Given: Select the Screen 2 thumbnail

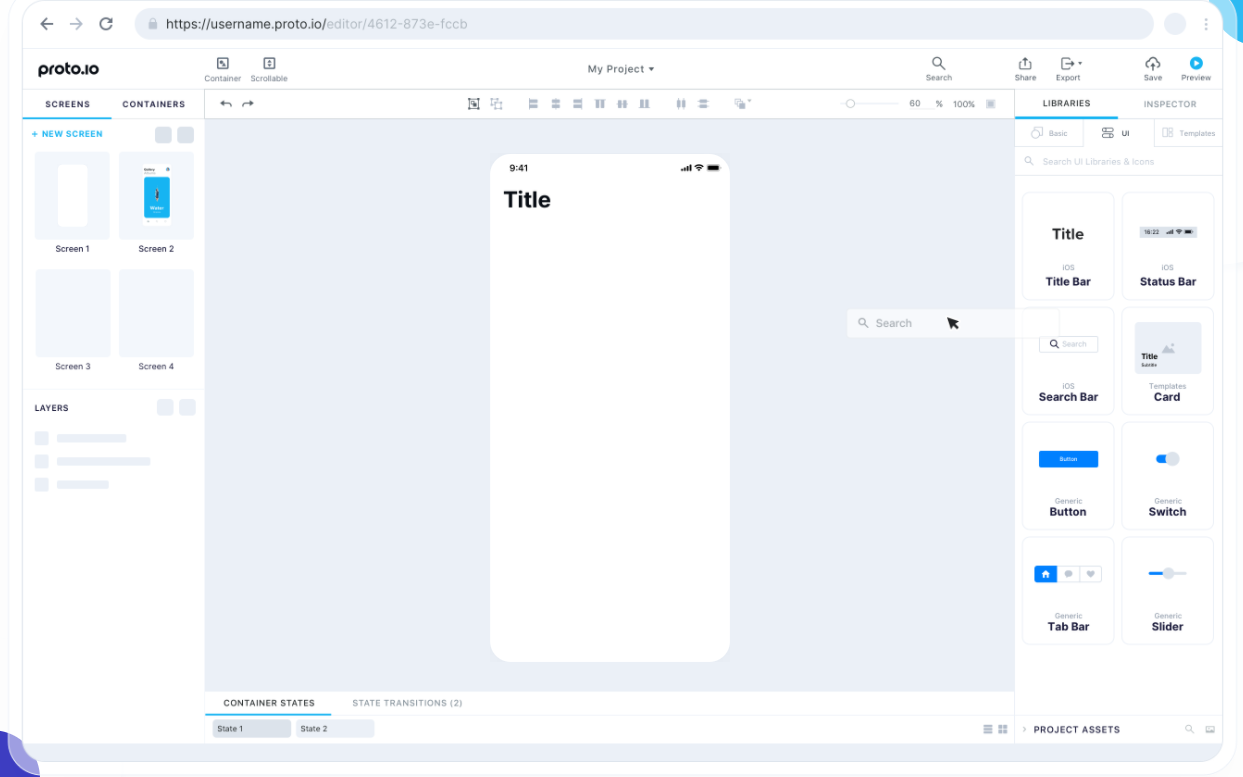Looking at the screenshot, I should [x=156, y=196].
